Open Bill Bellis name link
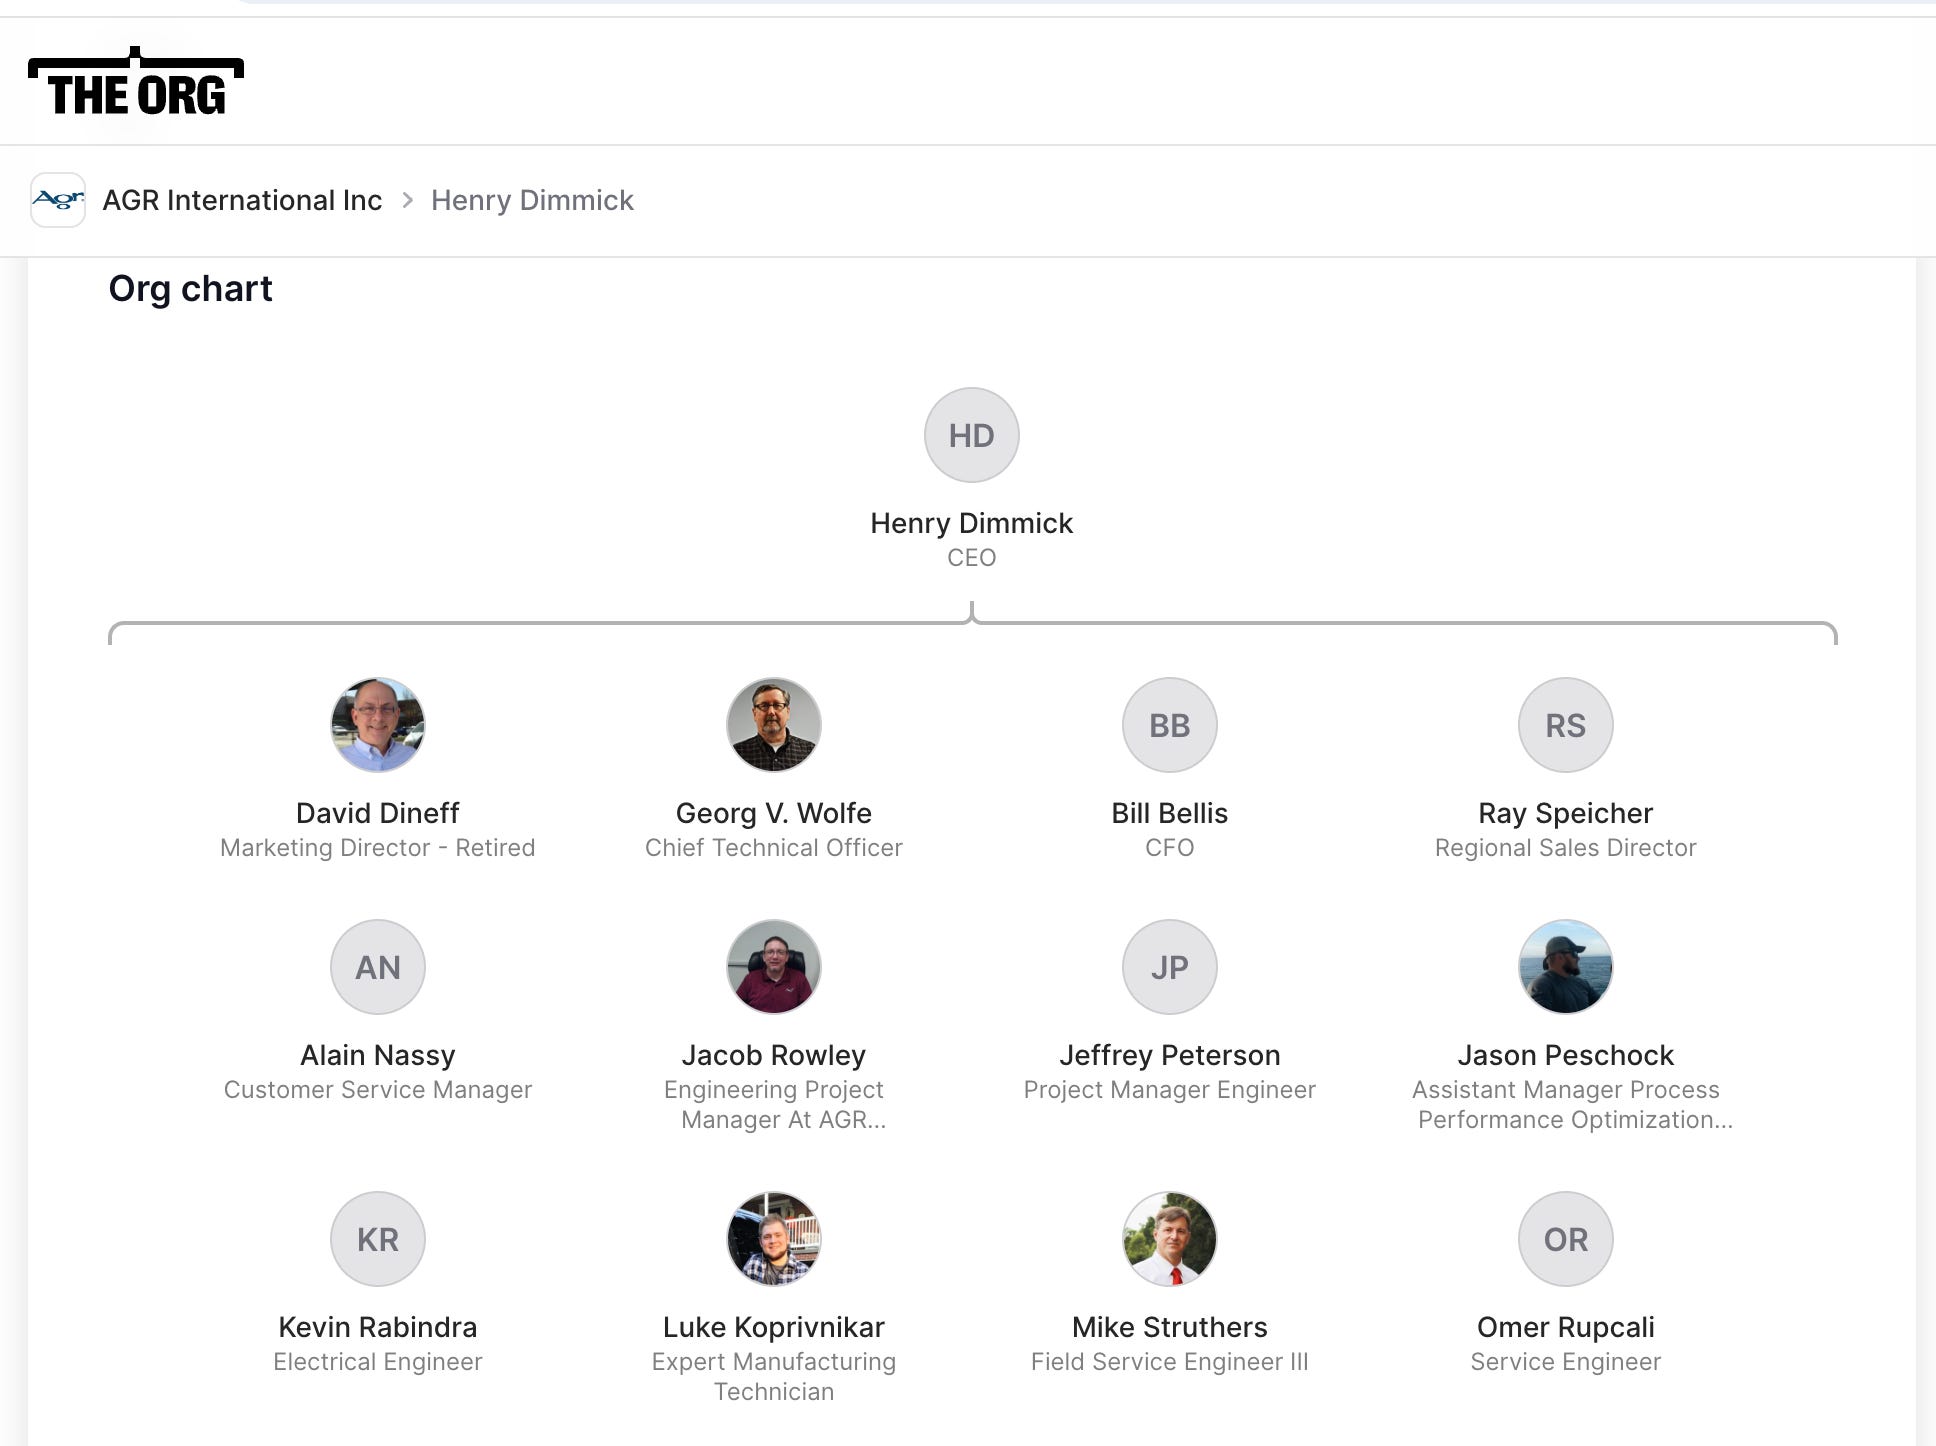This screenshot has height=1446, width=1936. (x=1170, y=813)
